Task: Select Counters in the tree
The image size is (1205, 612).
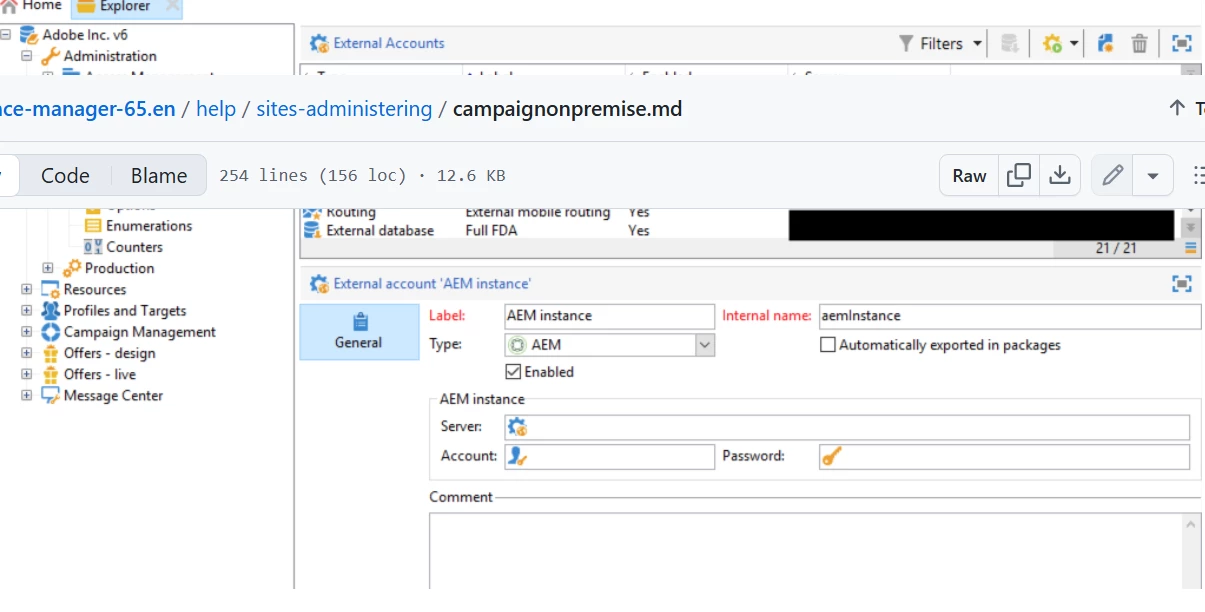Action: tap(134, 247)
